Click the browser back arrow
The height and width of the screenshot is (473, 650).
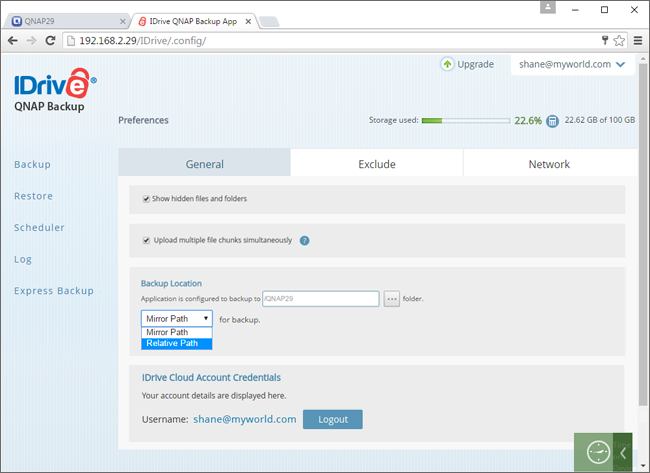click(13, 41)
